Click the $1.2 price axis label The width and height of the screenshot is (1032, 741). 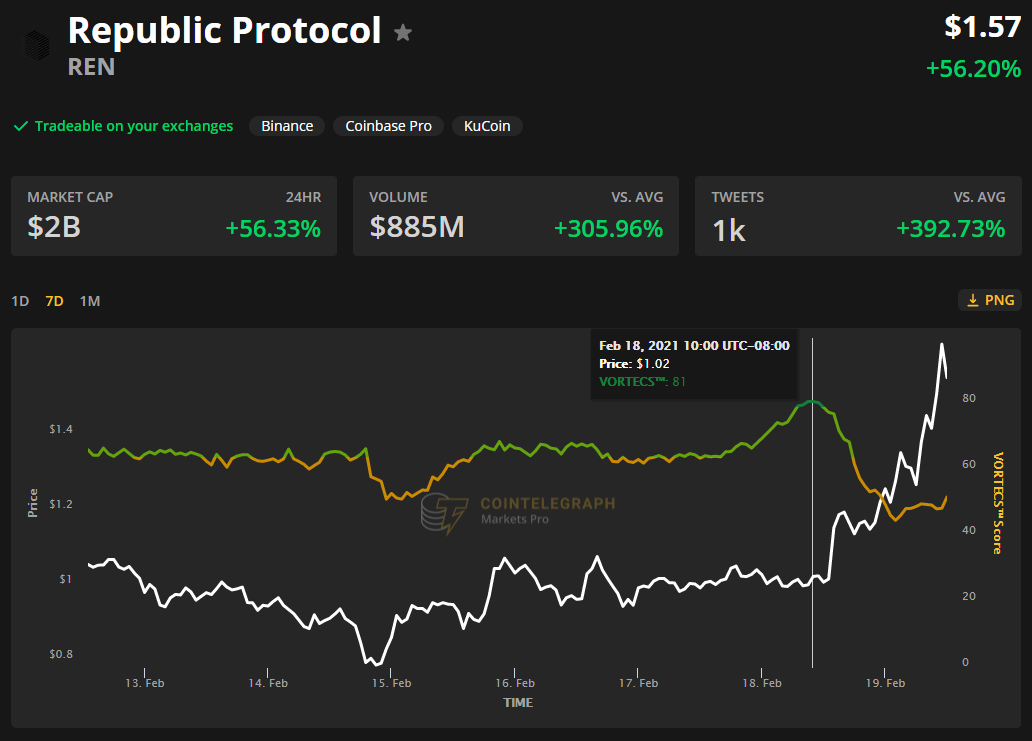[61, 504]
